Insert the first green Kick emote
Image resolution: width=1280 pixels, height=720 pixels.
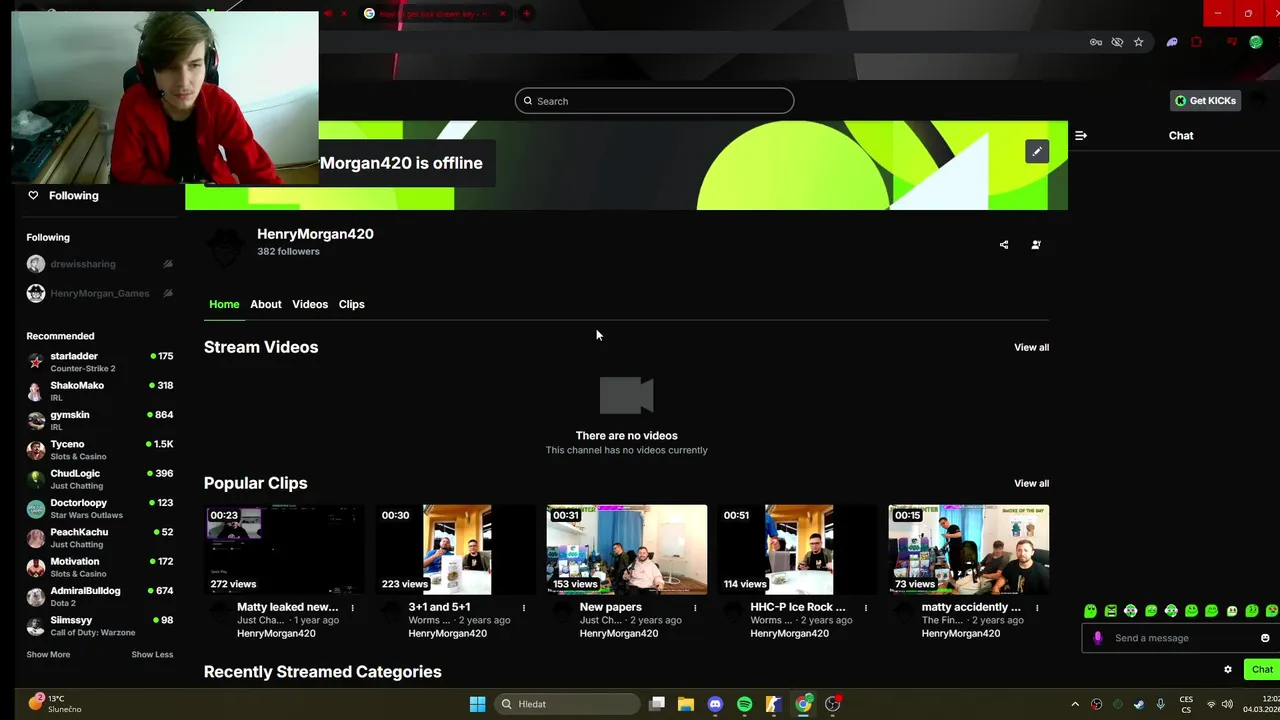point(1090,611)
